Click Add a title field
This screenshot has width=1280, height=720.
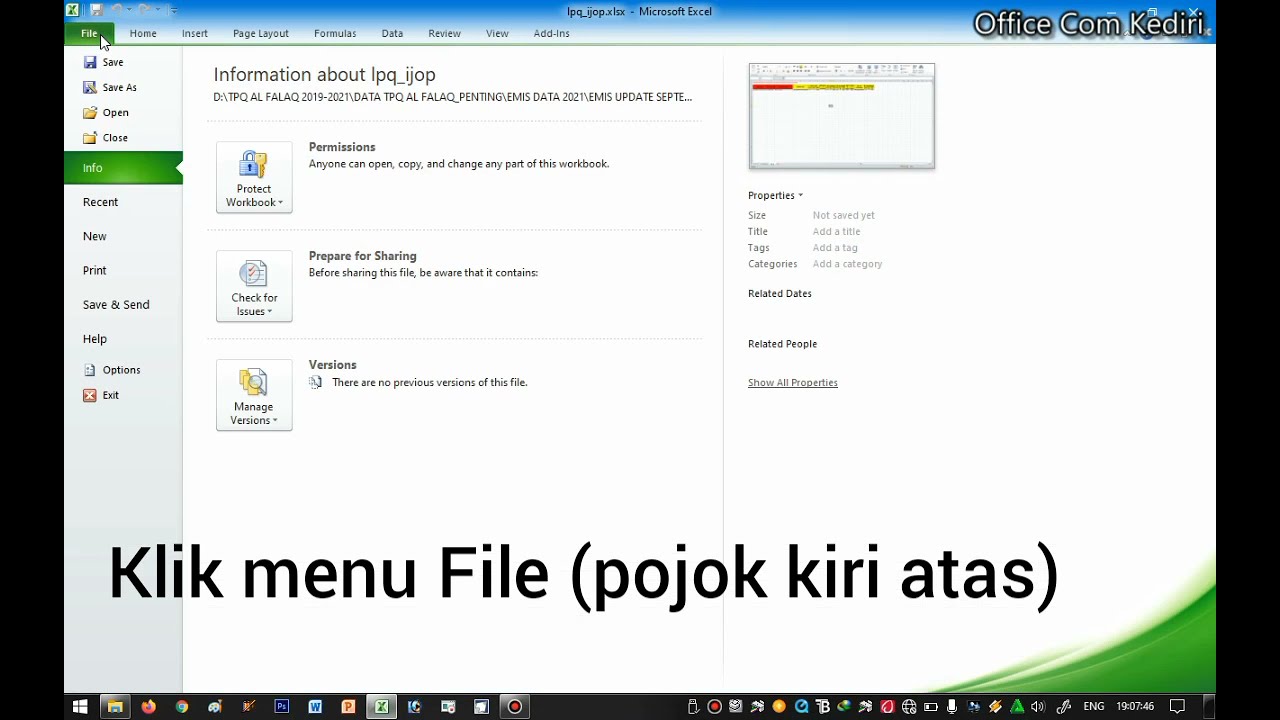click(x=836, y=231)
